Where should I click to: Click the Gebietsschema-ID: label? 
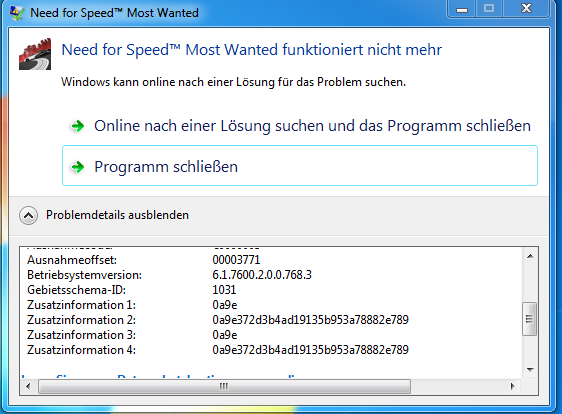tap(76, 290)
